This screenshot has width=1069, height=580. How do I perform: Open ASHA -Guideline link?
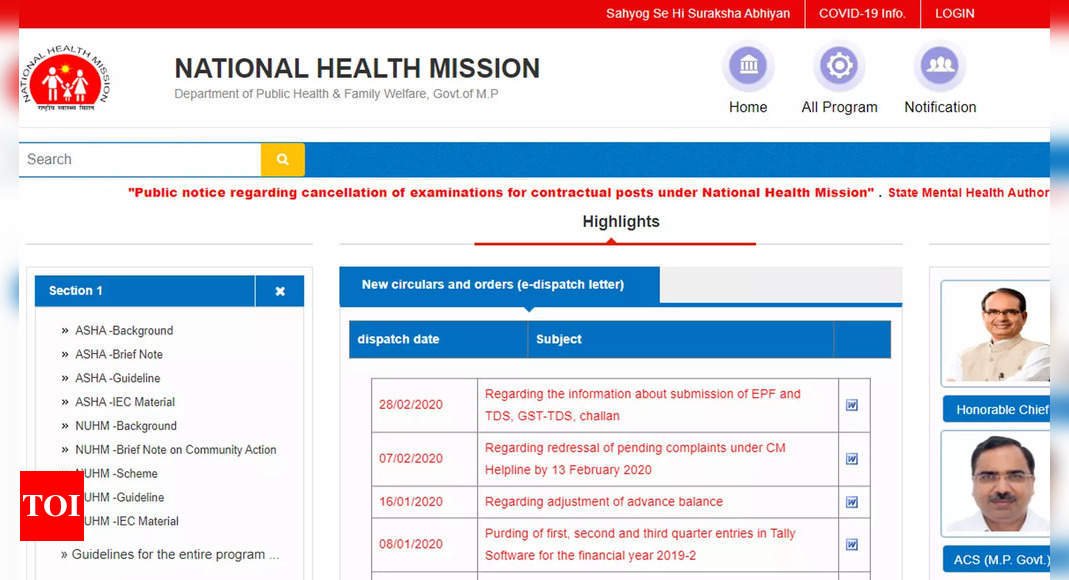[x=117, y=378]
